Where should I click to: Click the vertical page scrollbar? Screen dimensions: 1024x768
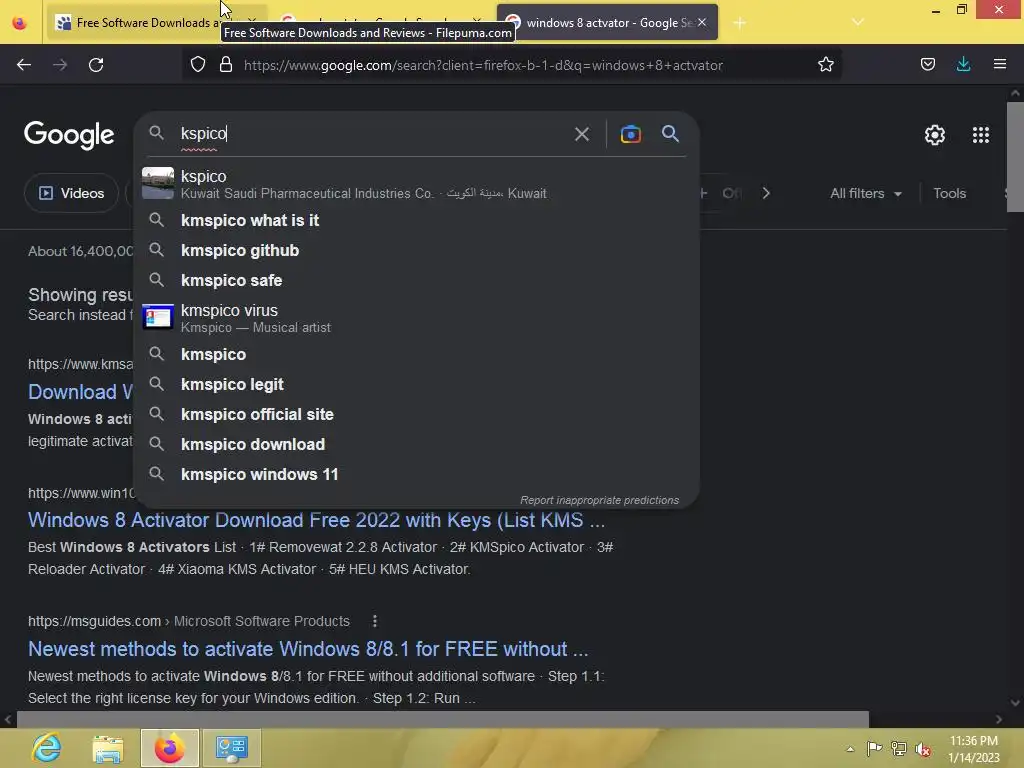(1015, 157)
